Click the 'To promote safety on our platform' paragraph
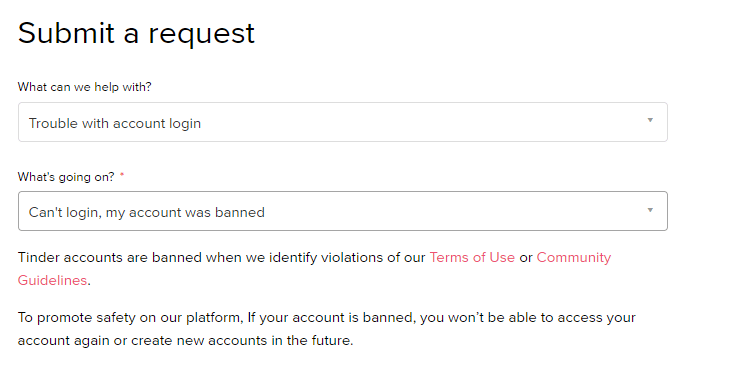 326,329
